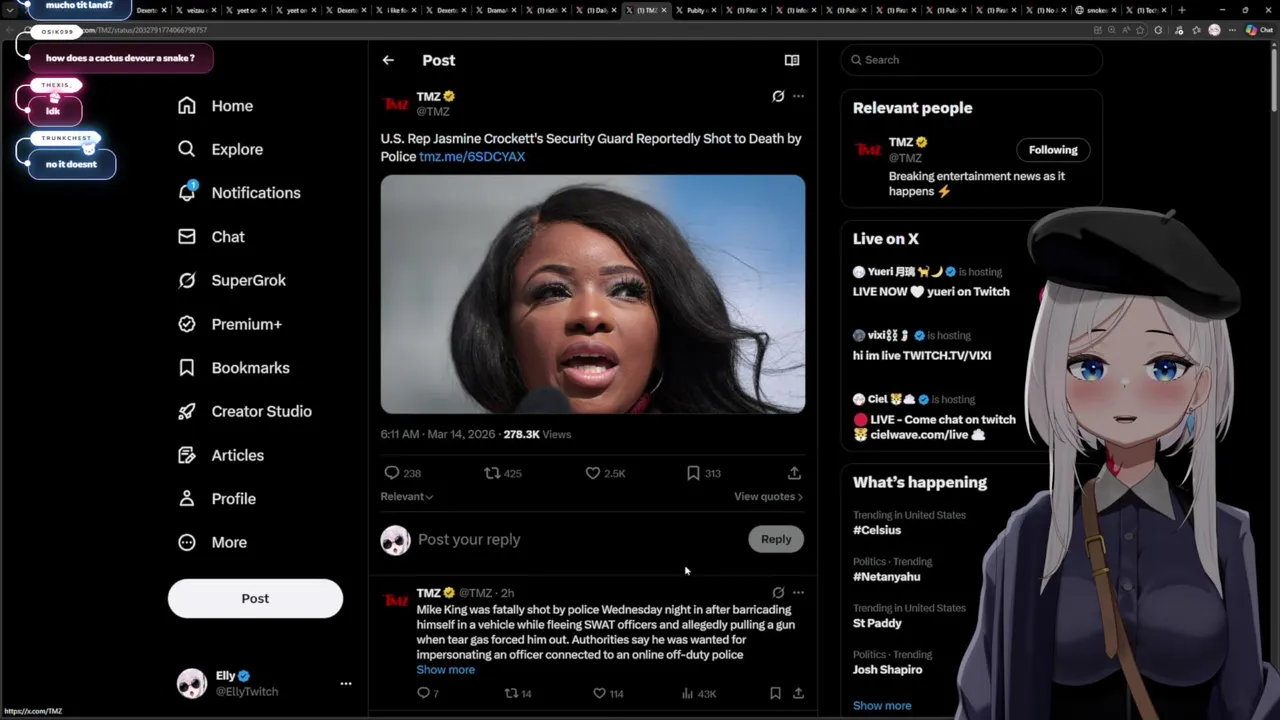
Task: Open Profile page
Action: pyautogui.click(x=216, y=499)
